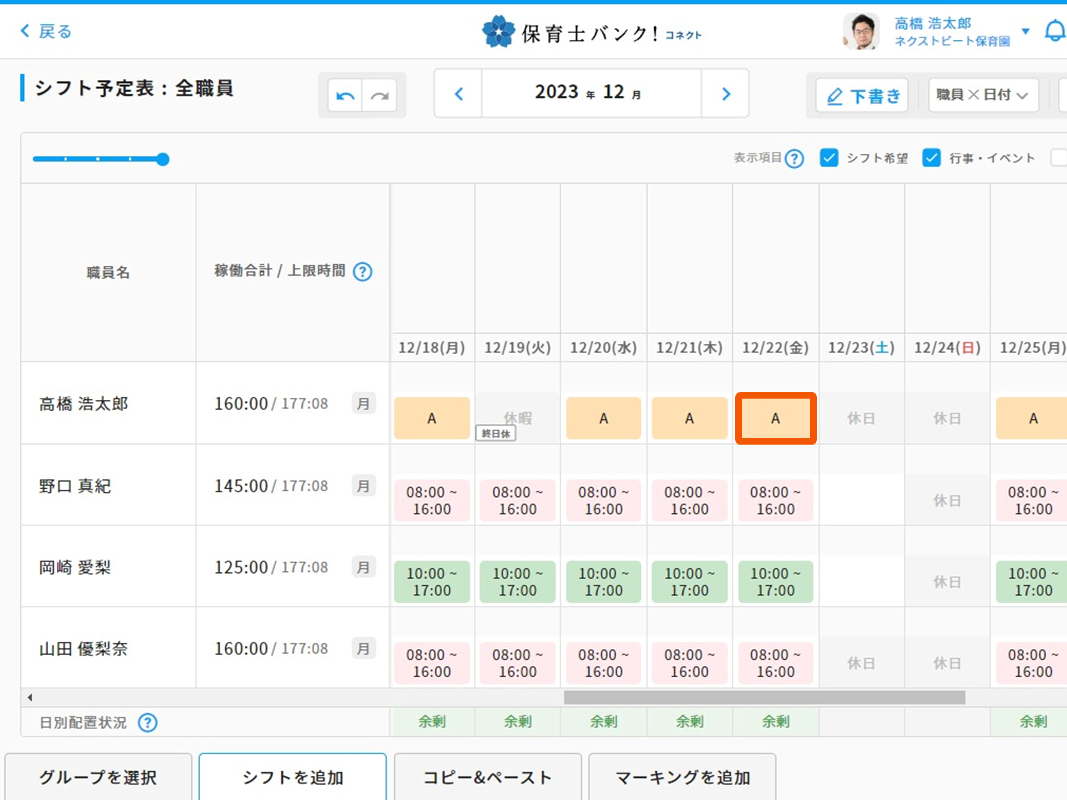
Task: Click help icon beside 表示項目
Action: (794, 158)
